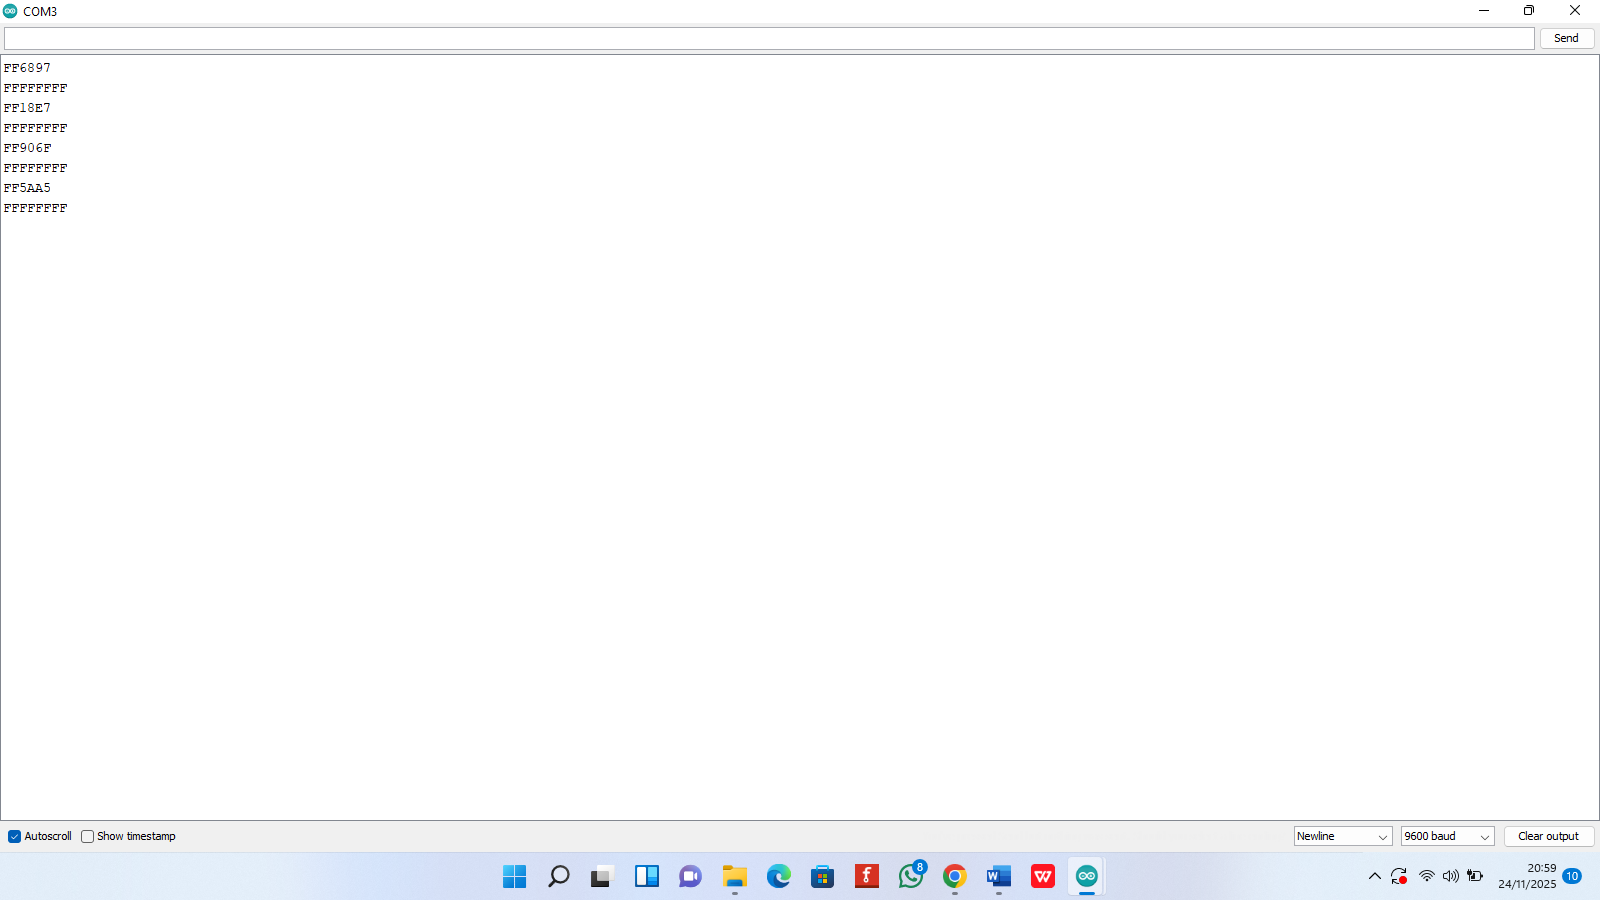Screen dimensions: 1600x900
Task: Click the Send button
Action: pyautogui.click(x=1566, y=38)
